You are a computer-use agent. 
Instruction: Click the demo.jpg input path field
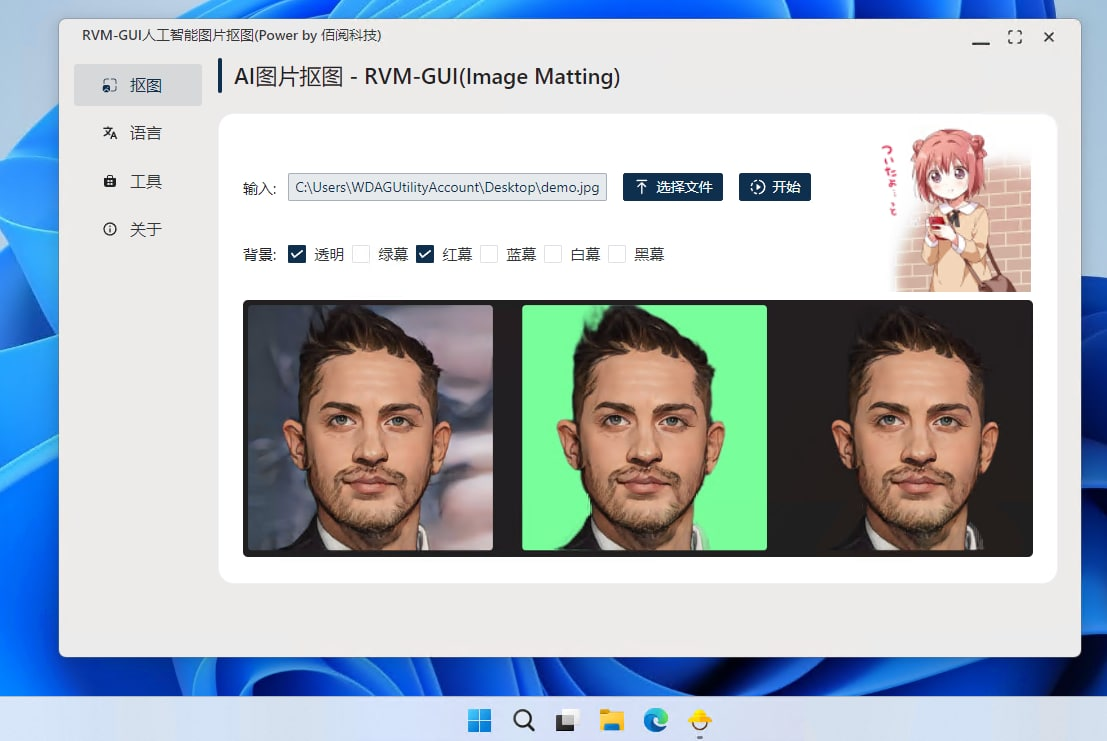coord(448,186)
